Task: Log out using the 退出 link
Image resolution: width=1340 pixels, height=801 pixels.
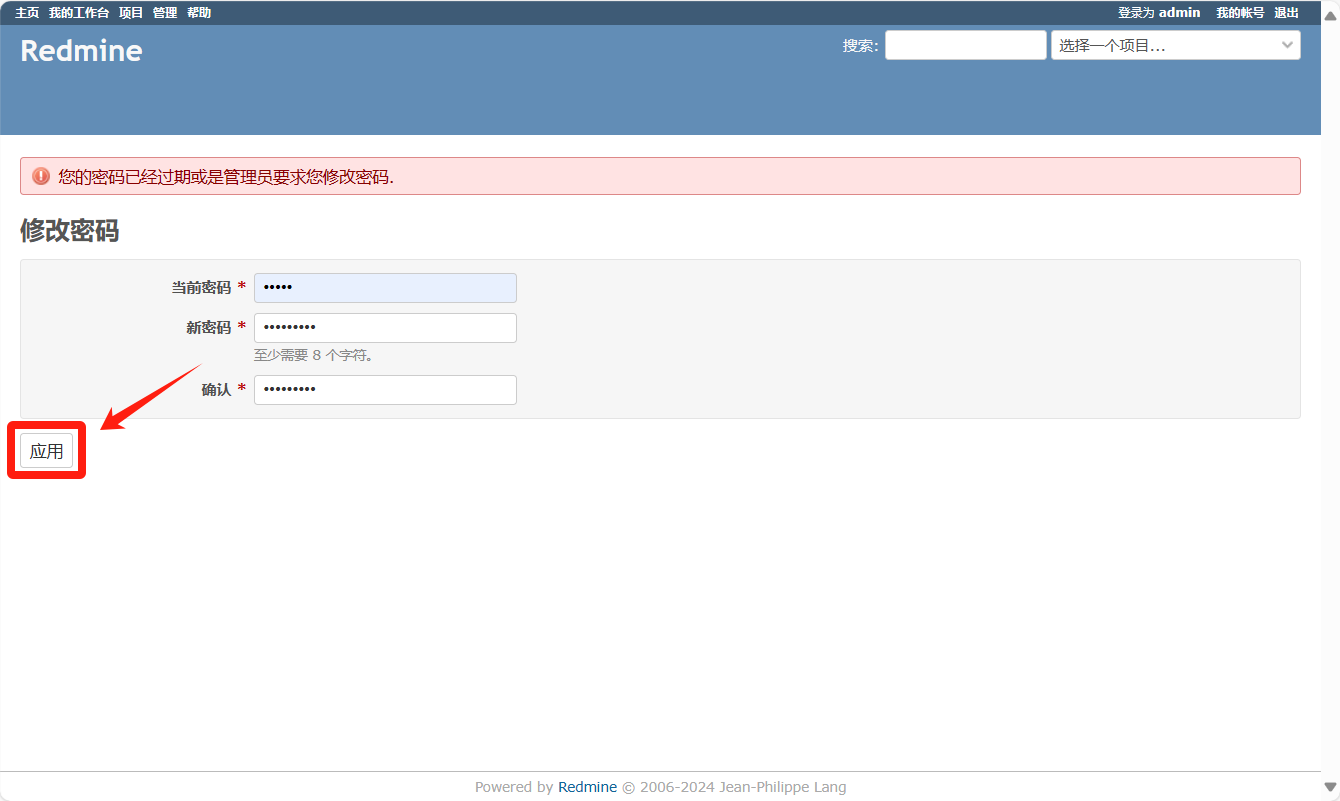Action: coord(1286,13)
